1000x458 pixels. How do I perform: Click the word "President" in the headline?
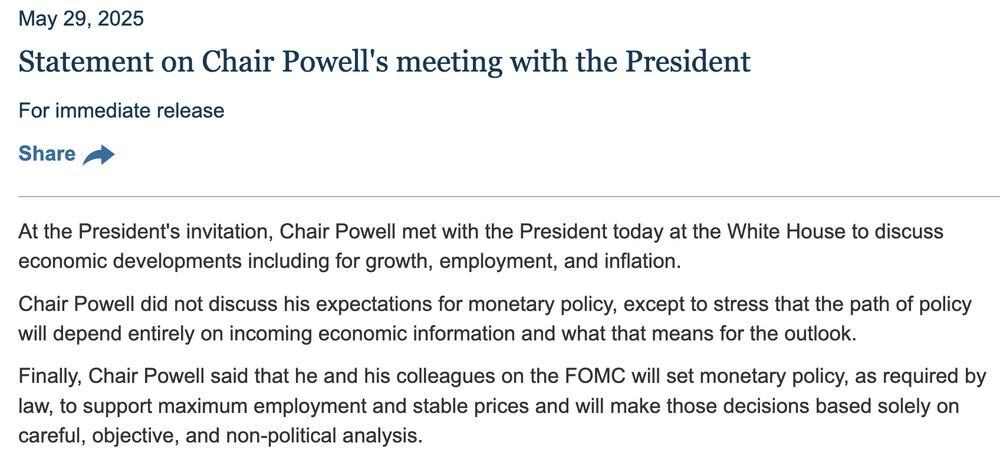(687, 62)
